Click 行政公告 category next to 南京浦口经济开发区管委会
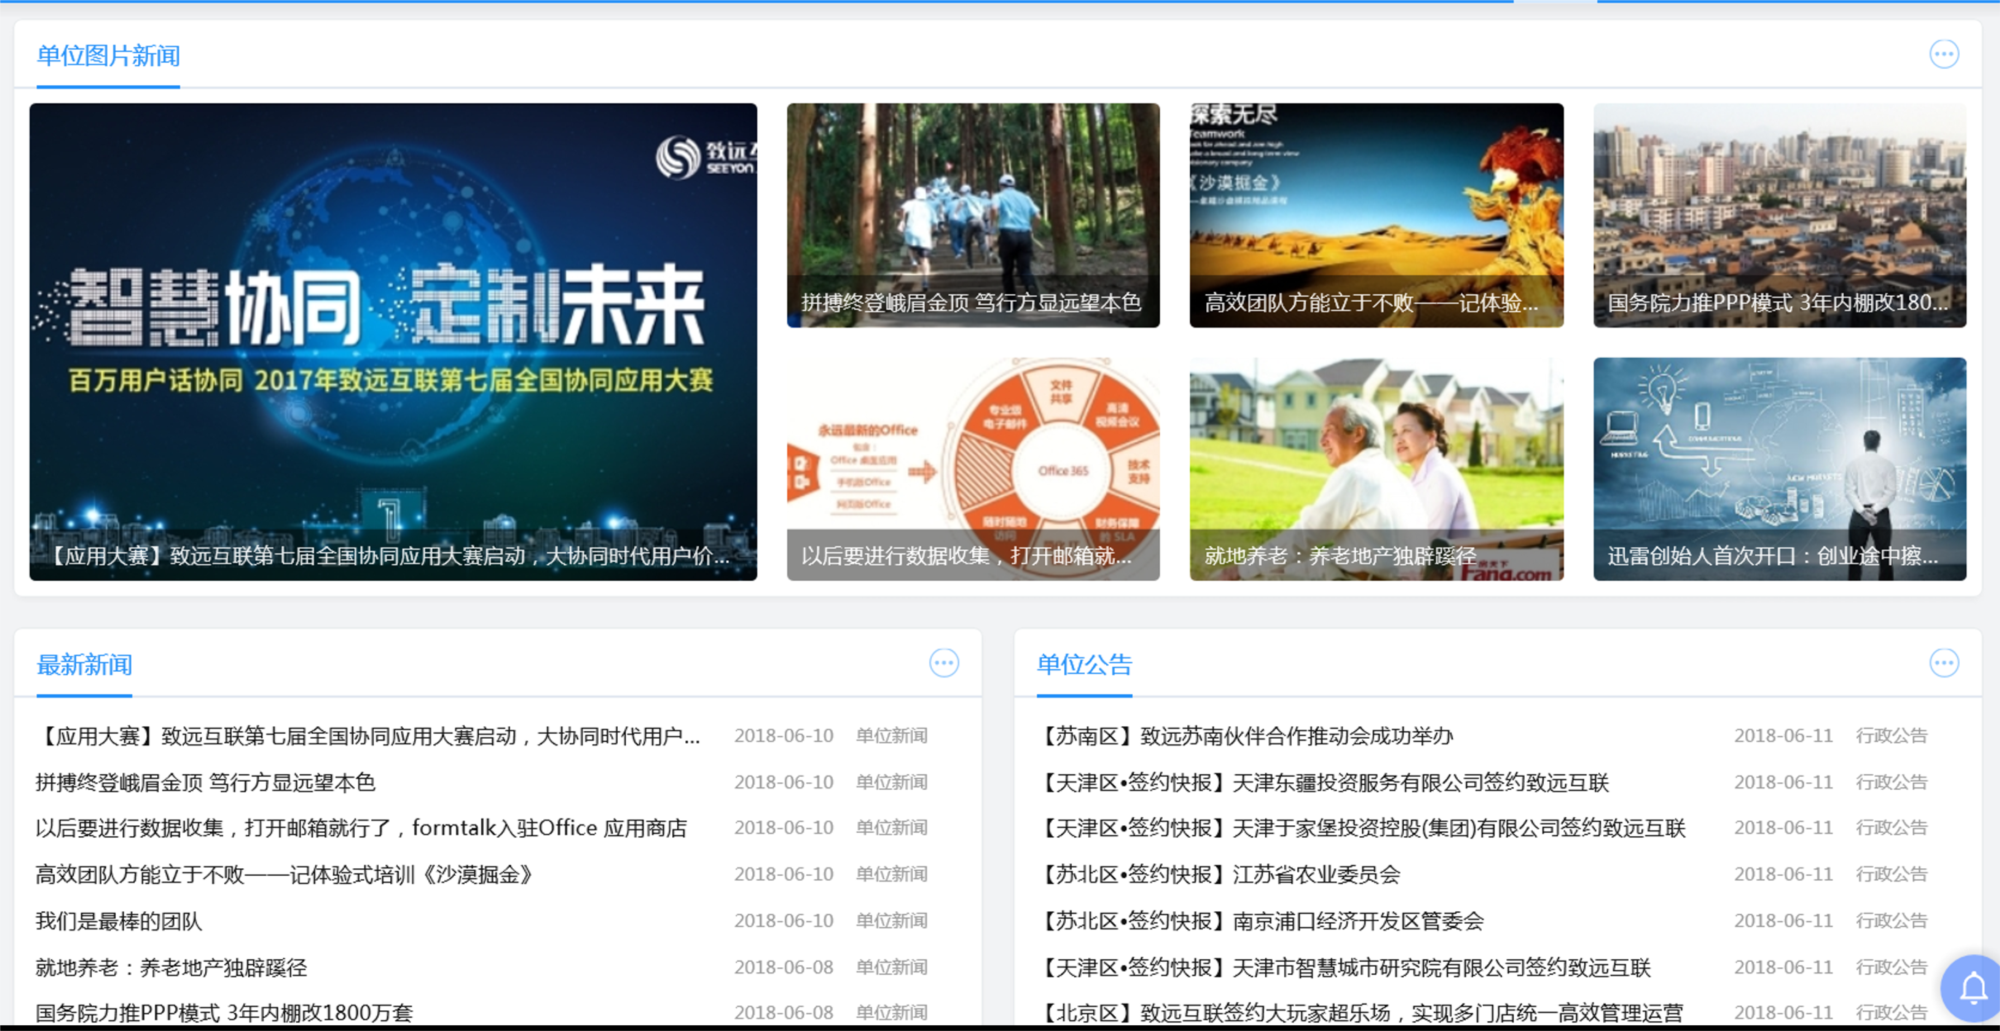 pyautogui.click(x=1892, y=921)
